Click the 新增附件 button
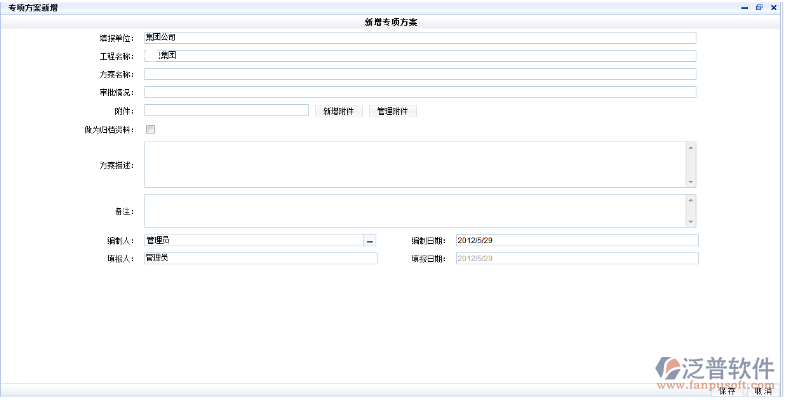The height and width of the screenshot is (401, 785). [338, 111]
